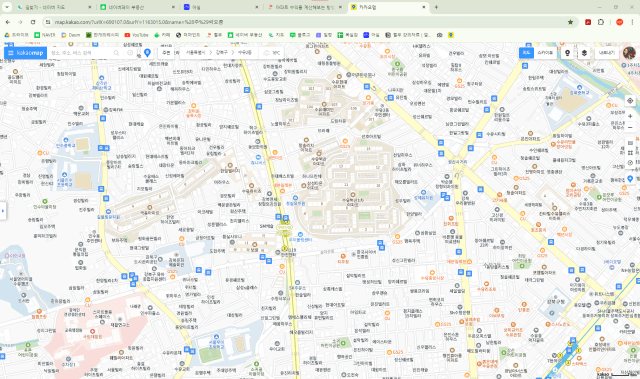Open the directions route icon beside search

[x=130, y=53]
